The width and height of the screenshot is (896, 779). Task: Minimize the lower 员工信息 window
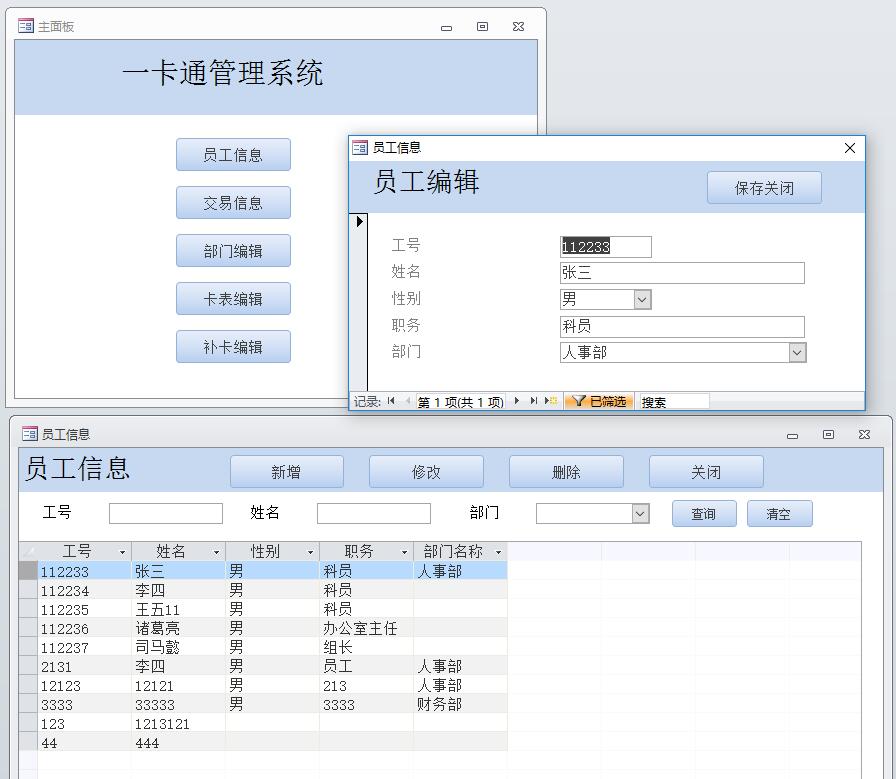tap(793, 436)
